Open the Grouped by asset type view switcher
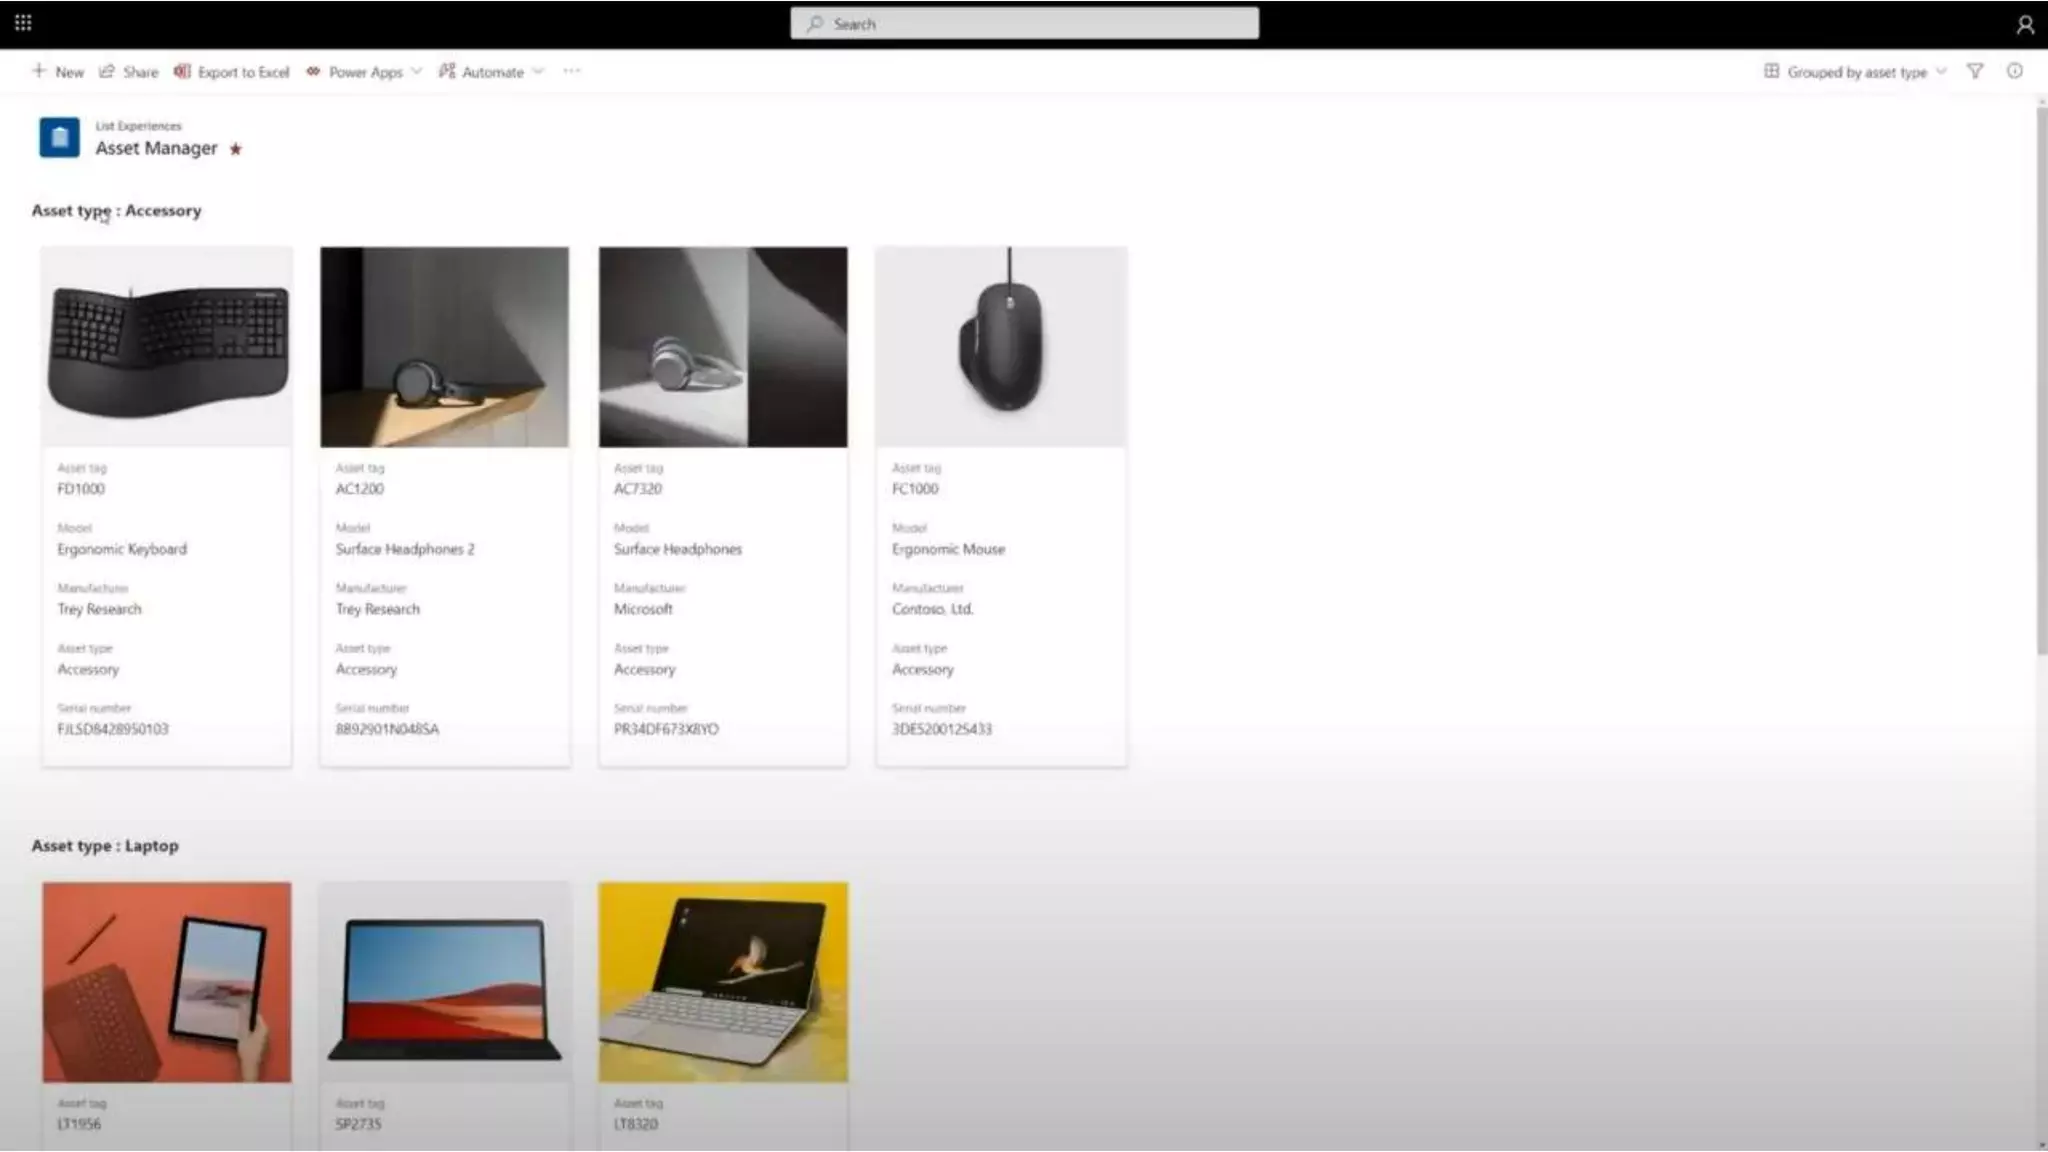 point(1855,72)
